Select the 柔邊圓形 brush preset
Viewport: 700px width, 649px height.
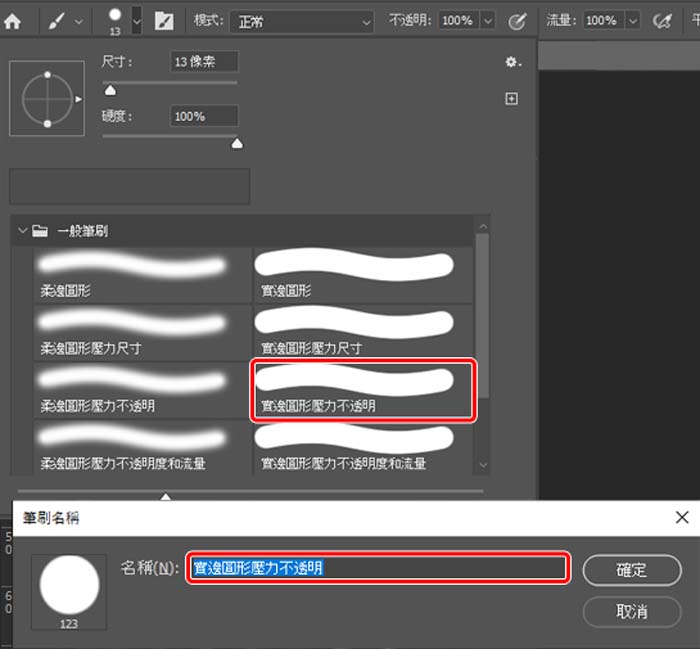click(131, 274)
